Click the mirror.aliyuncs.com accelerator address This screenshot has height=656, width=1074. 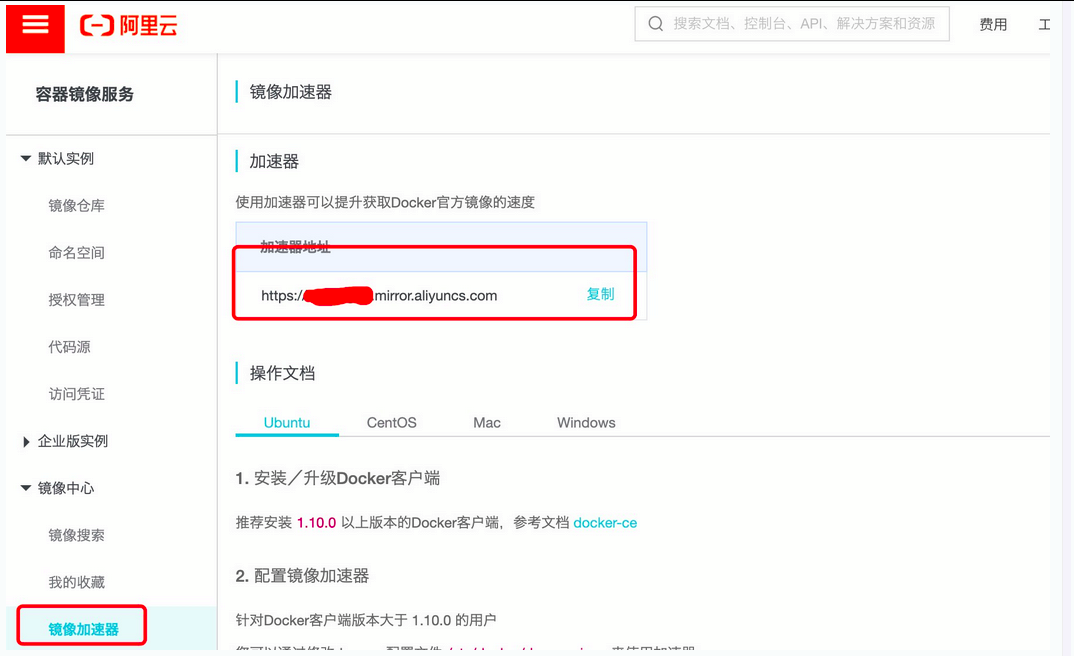coord(379,296)
